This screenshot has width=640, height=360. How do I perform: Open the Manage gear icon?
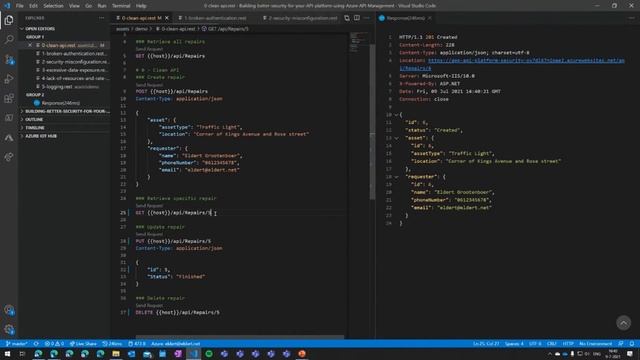pos(9,329)
